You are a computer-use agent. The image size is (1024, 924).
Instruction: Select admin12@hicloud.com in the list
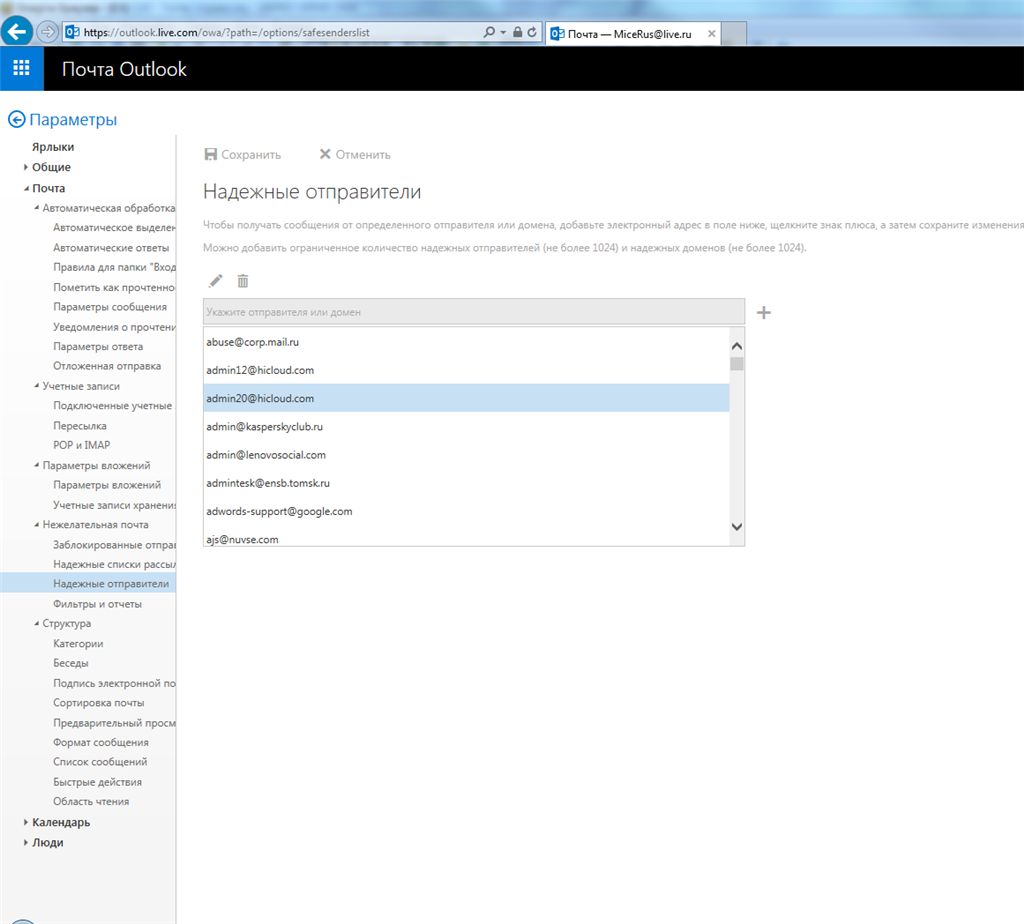click(x=466, y=370)
